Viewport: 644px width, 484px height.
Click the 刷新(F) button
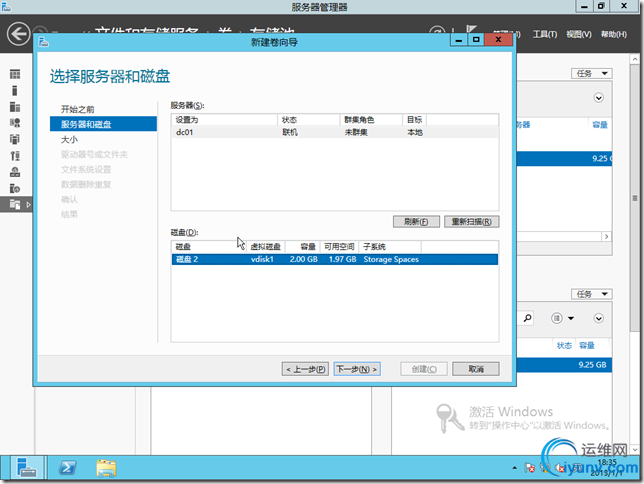pos(416,221)
